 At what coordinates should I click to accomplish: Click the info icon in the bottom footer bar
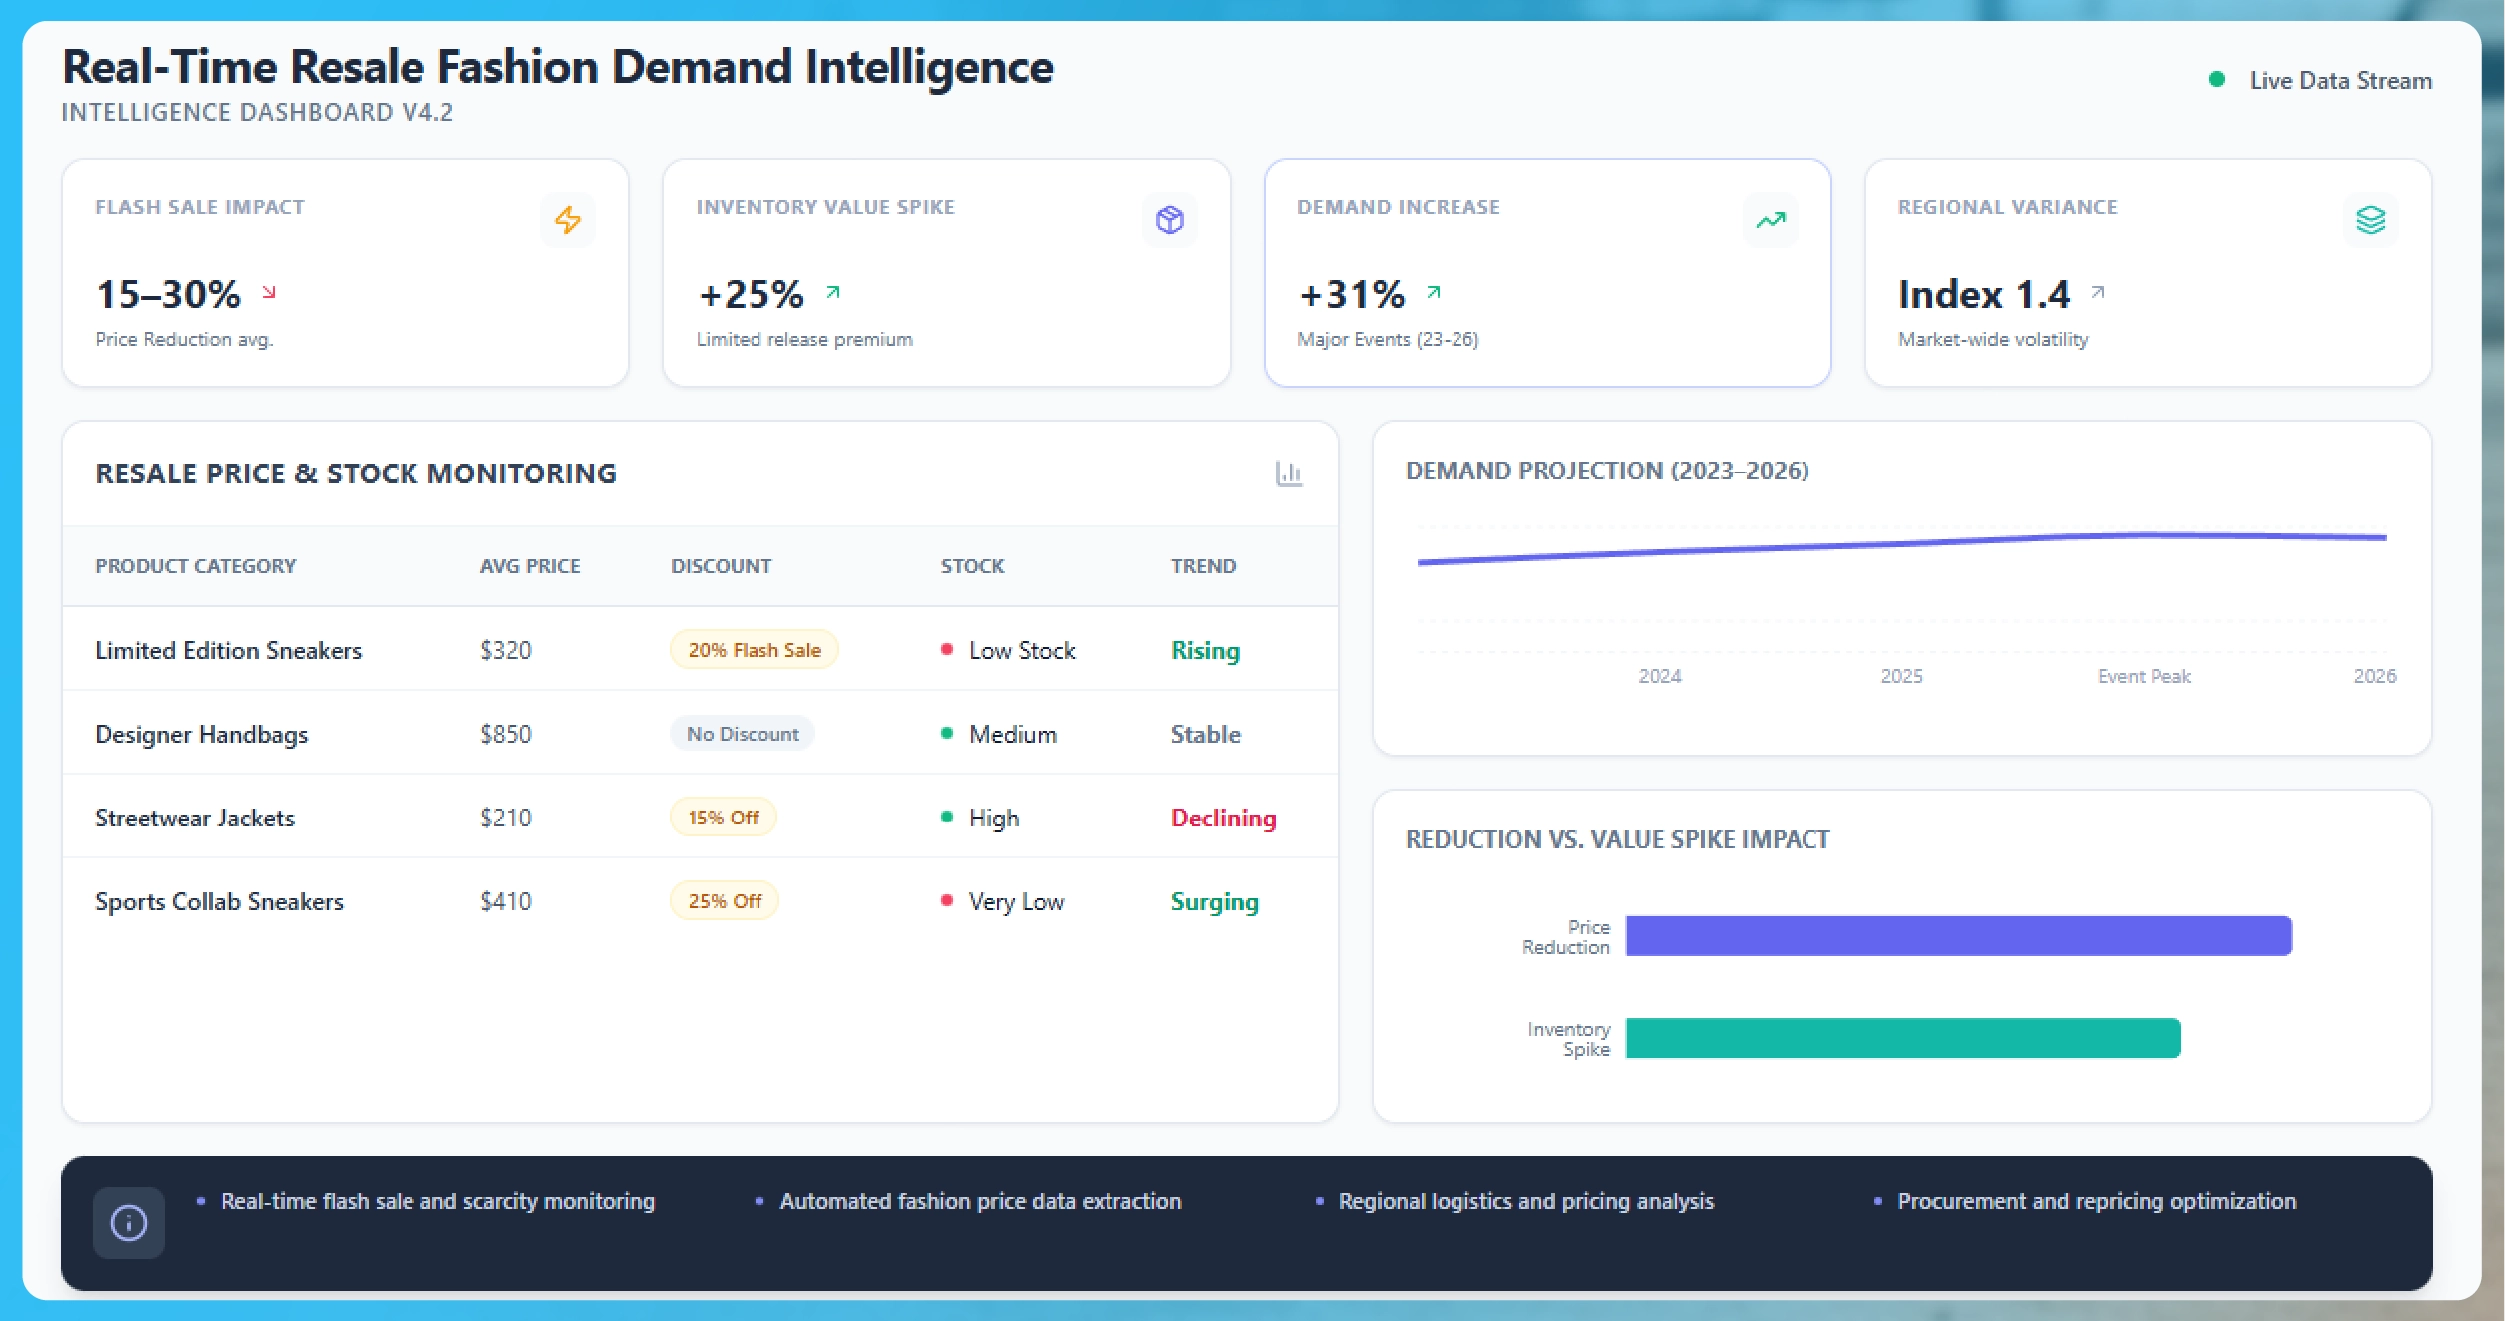tap(128, 1221)
